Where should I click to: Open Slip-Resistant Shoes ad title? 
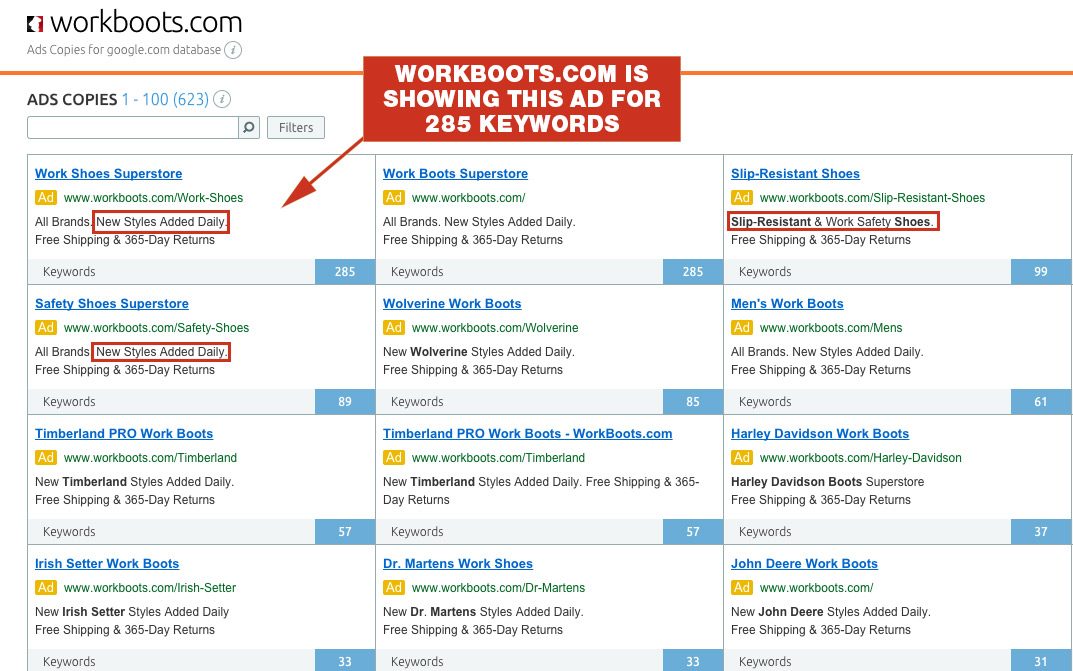795,174
